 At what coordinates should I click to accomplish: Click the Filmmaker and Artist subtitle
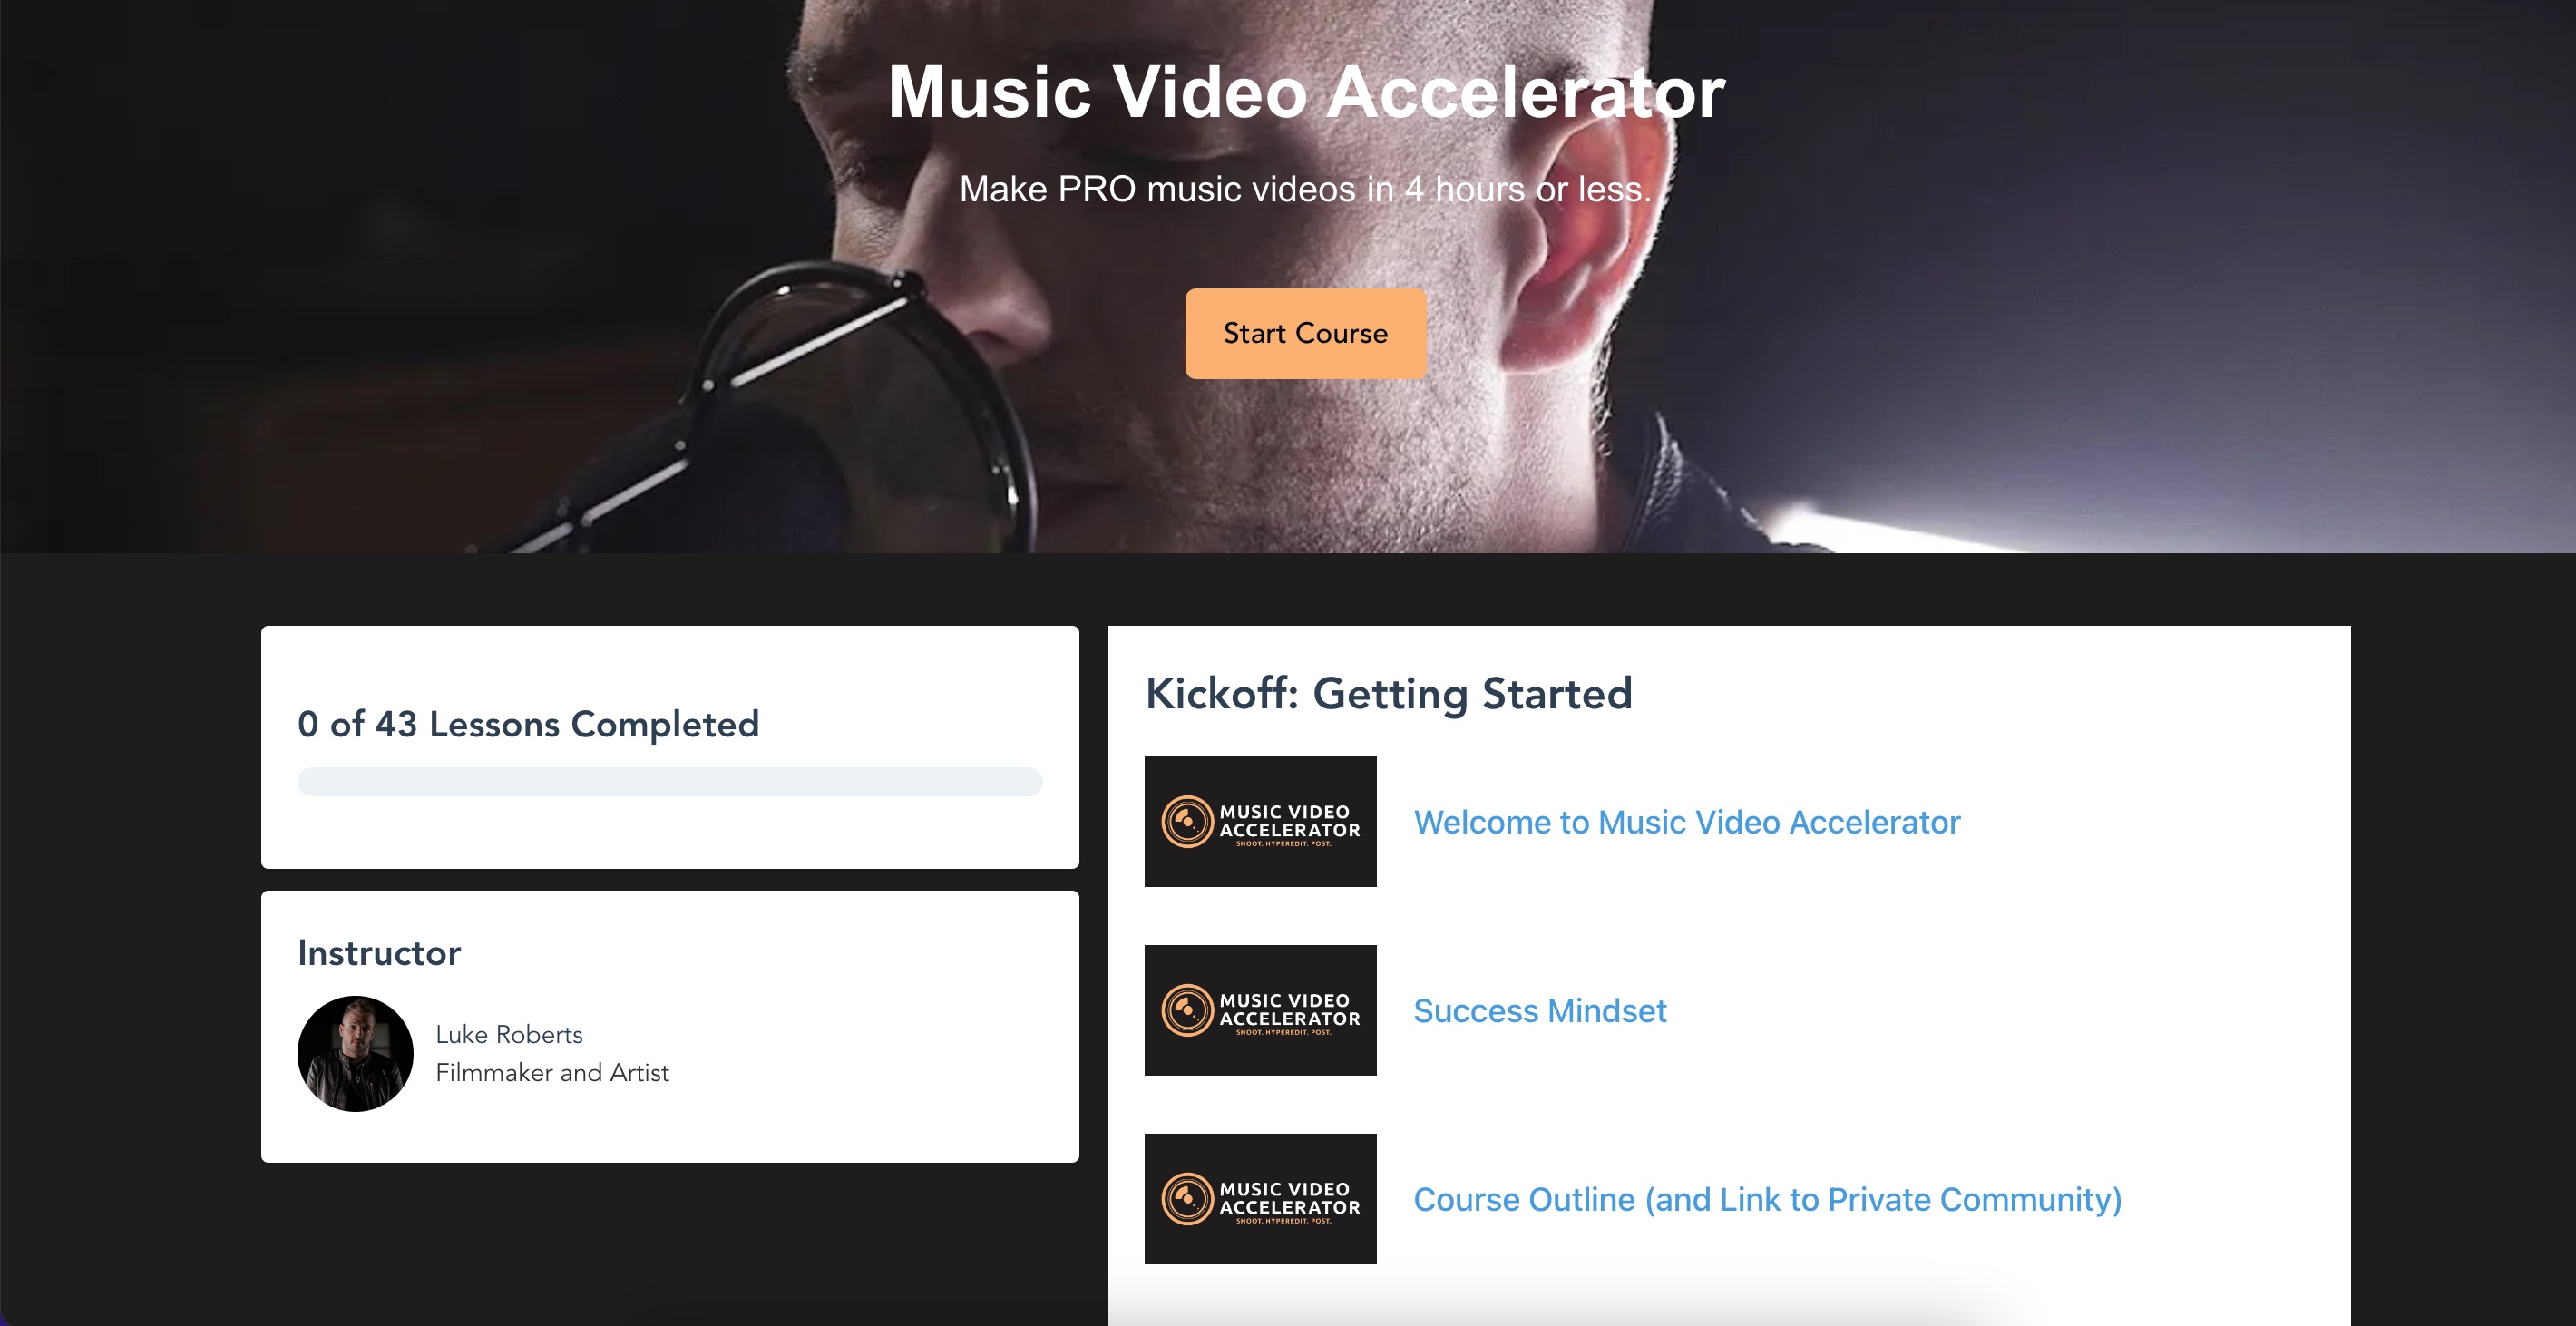tap(552, 1072)
